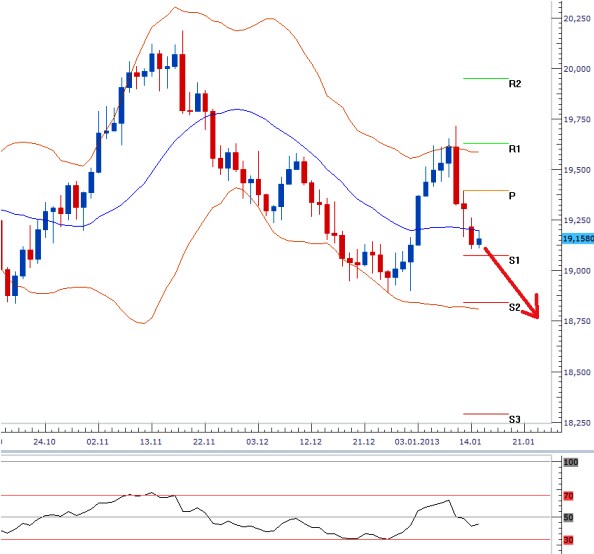Viewport: 594px width, 554px height.
Task: Click the R1 resistance level label
Action: point(514,149)
